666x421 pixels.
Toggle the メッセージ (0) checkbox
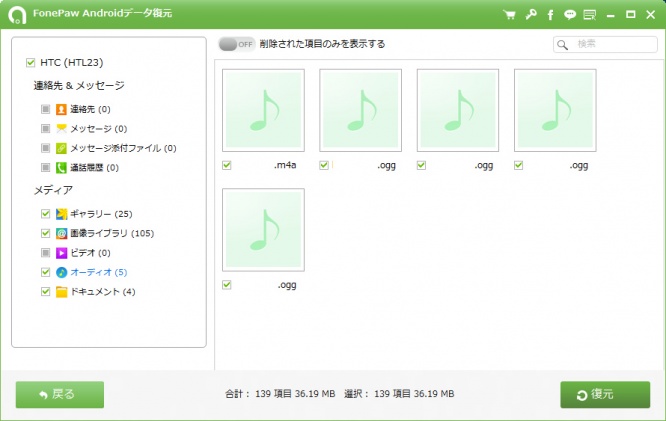(x=45, y=128)
